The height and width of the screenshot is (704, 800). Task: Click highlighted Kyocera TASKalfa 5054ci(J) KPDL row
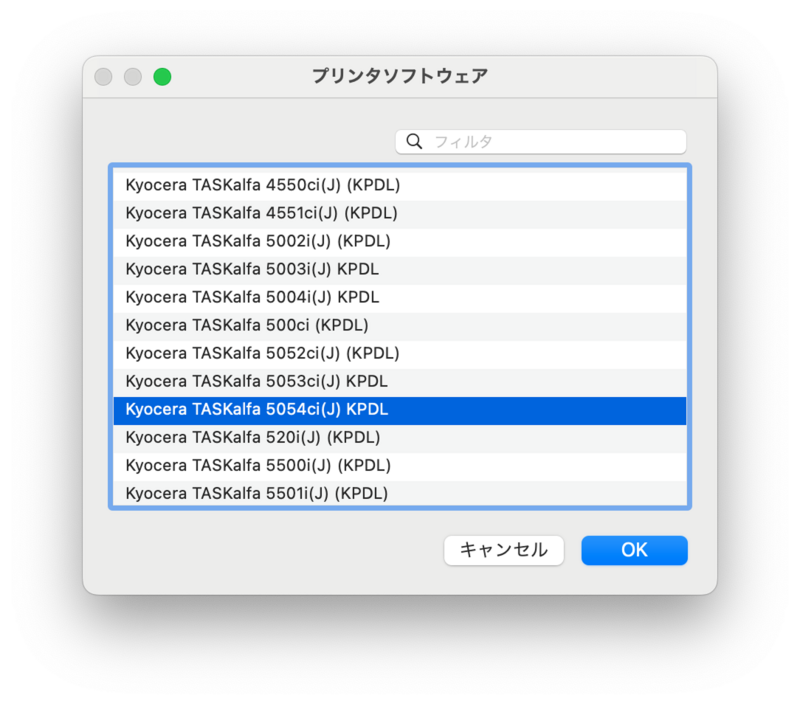coord(400,410)
